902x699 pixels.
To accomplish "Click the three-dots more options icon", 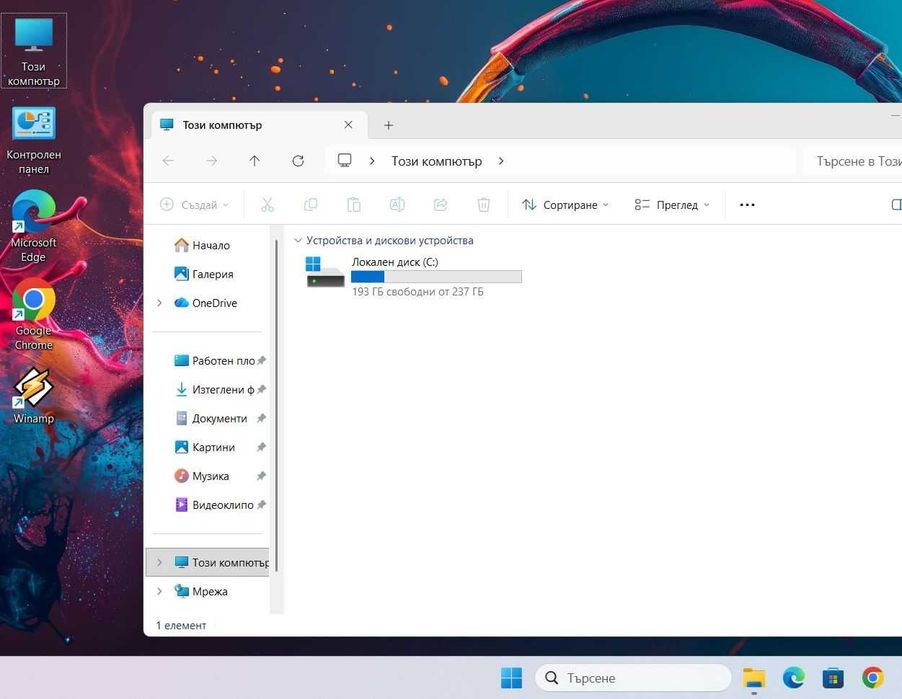I will pyautogui.click(x=747, y=205).
